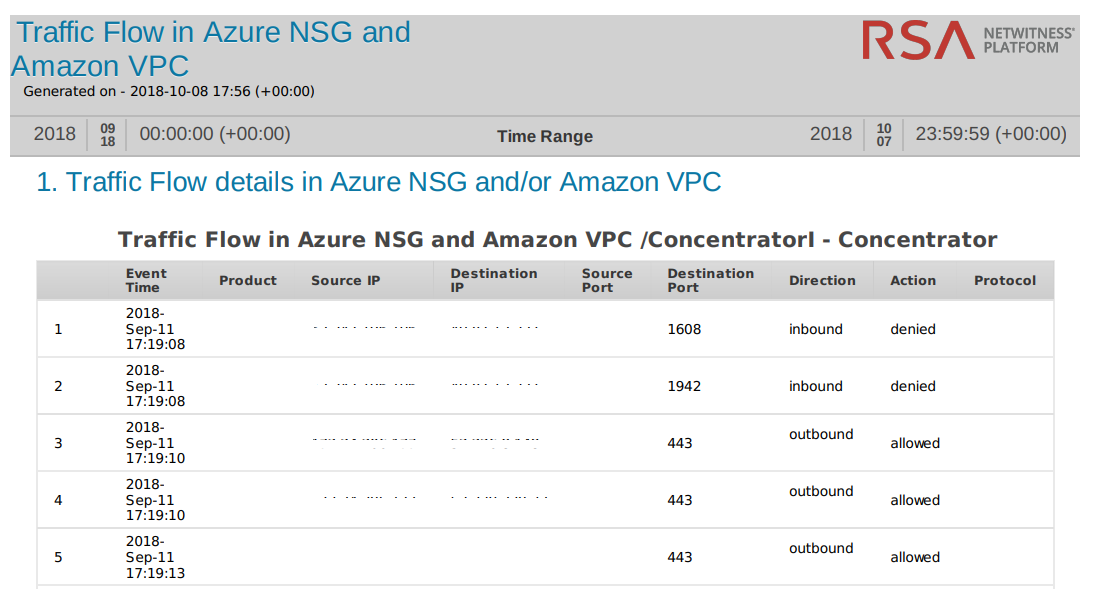Click the Destination IP column header

click(494, 280)
